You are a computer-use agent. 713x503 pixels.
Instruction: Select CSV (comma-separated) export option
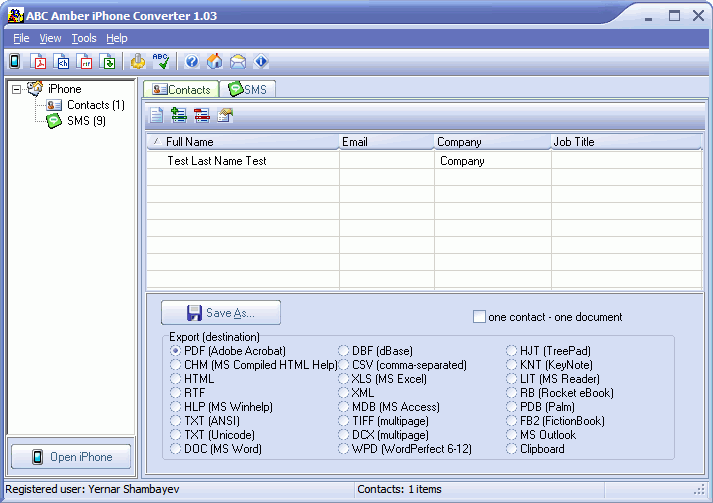(x=344, y=365)
